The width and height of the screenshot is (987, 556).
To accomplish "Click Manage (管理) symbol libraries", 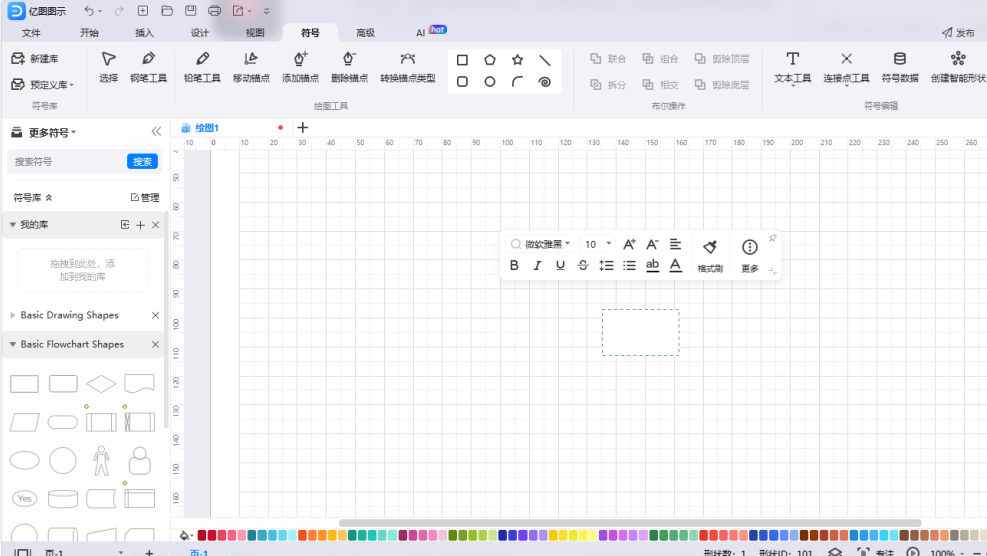I will [x=145, y=198].
